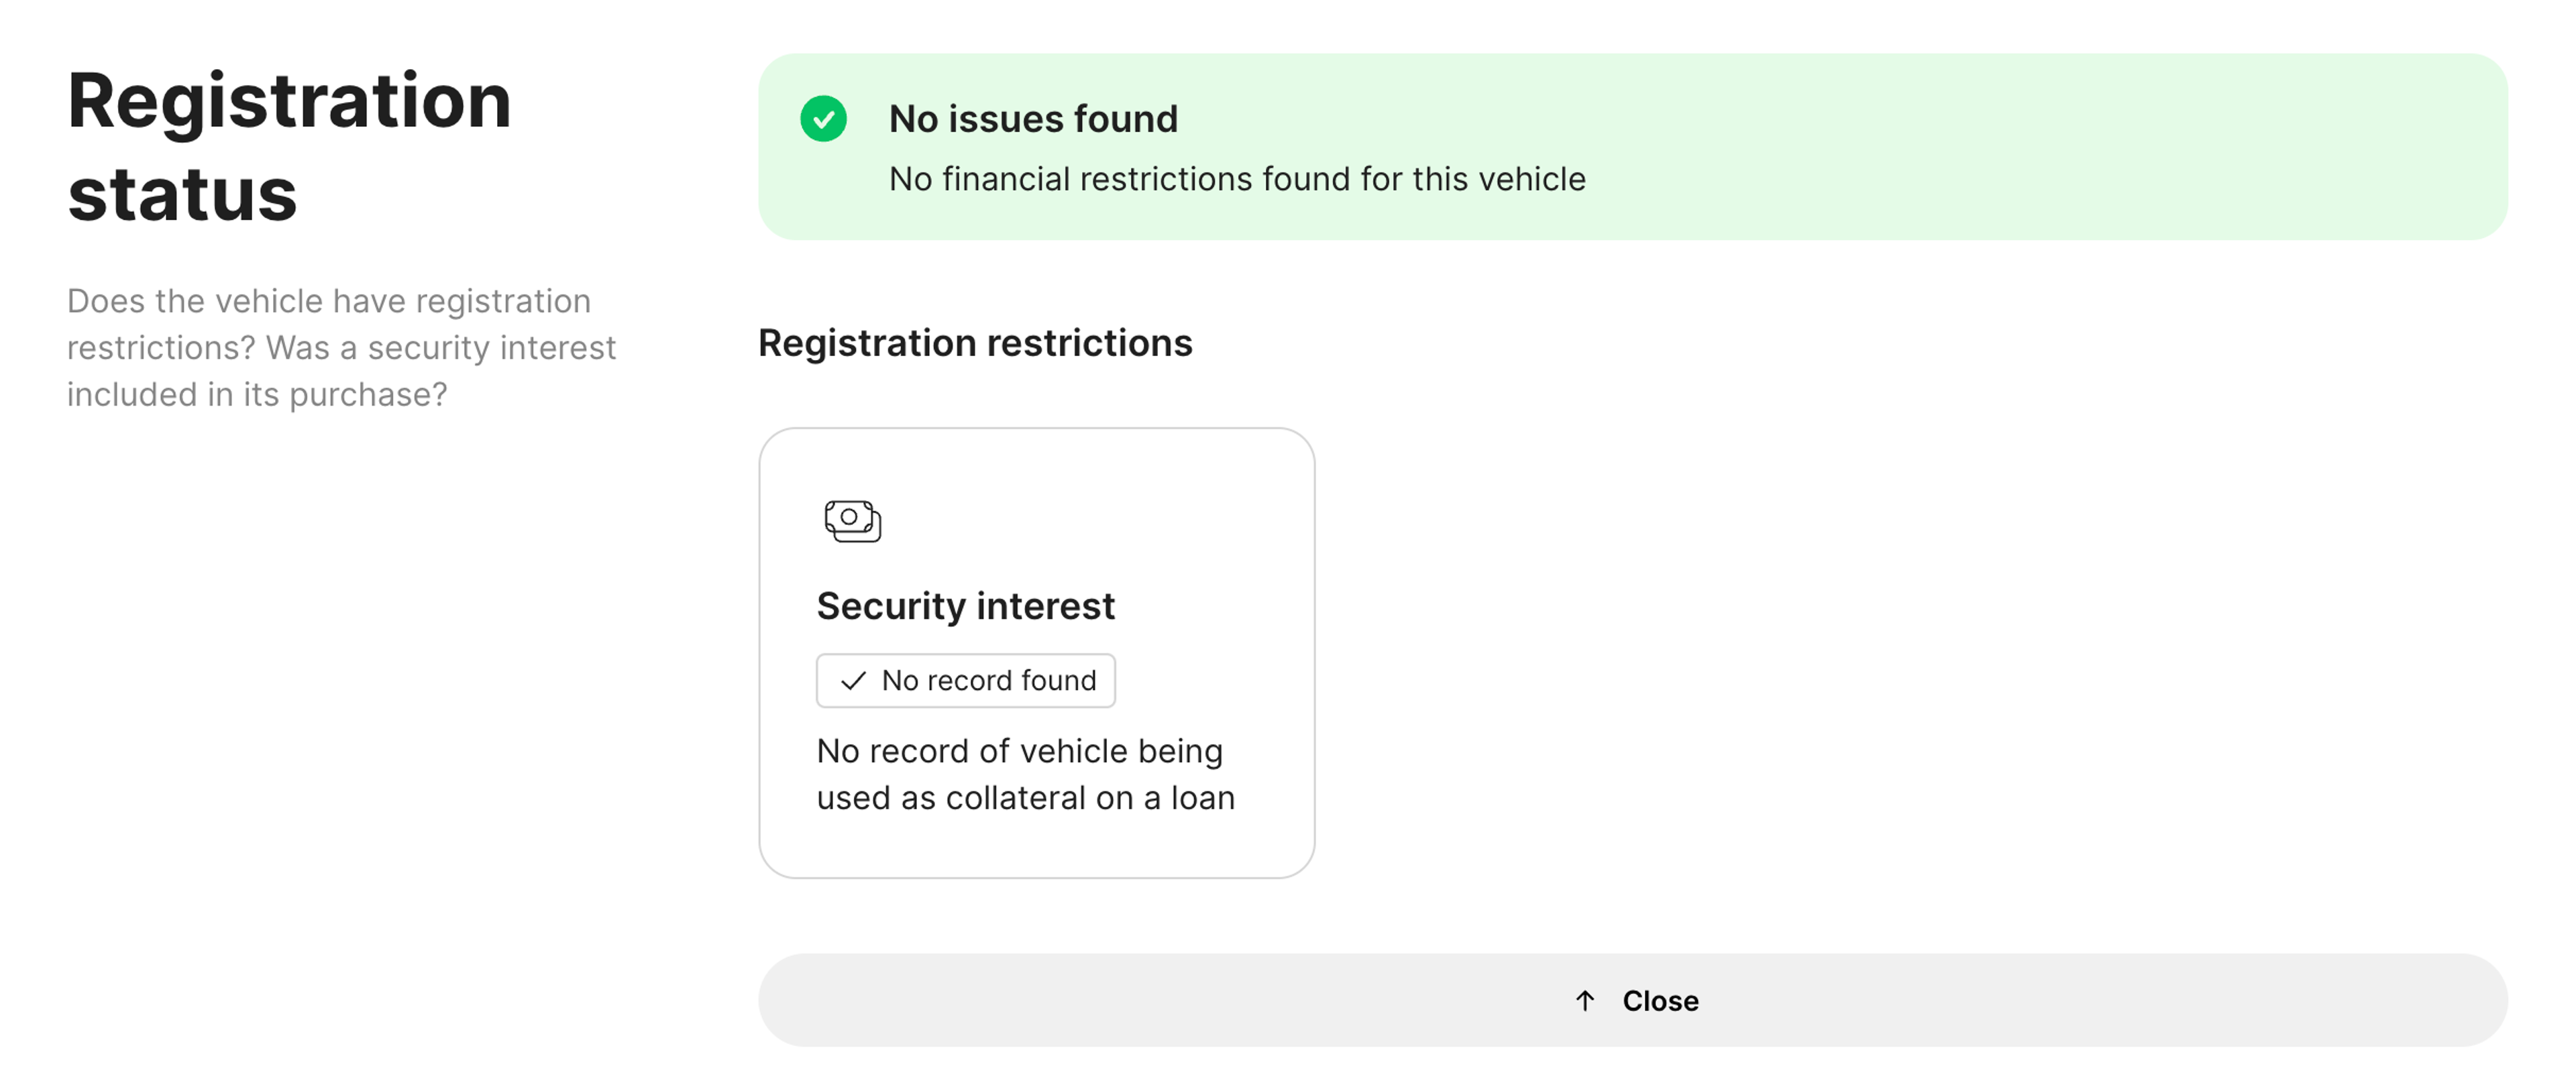Image resolution: width=2576 pixels, height=1089 pixels.
Task: Click the checkmark in the No record found badge
Action: [853, 681]
